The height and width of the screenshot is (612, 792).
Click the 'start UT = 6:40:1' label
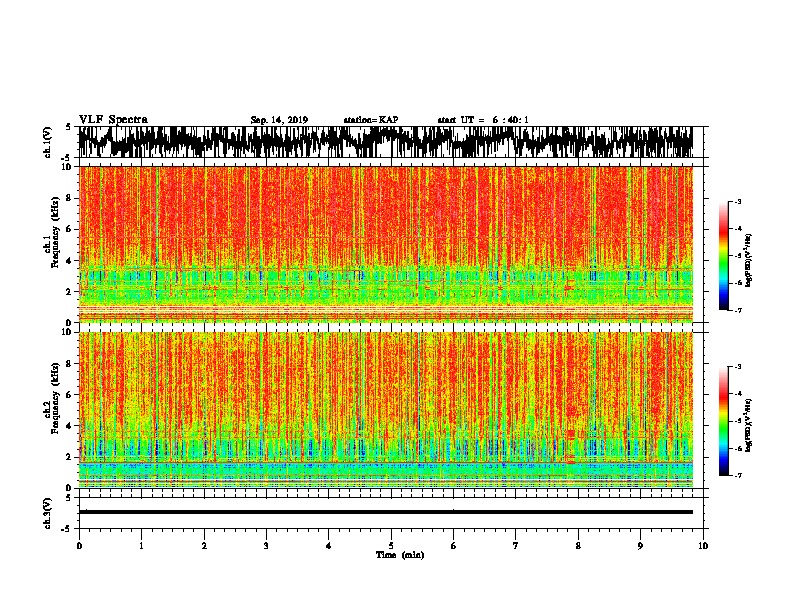tap(483, 120)
